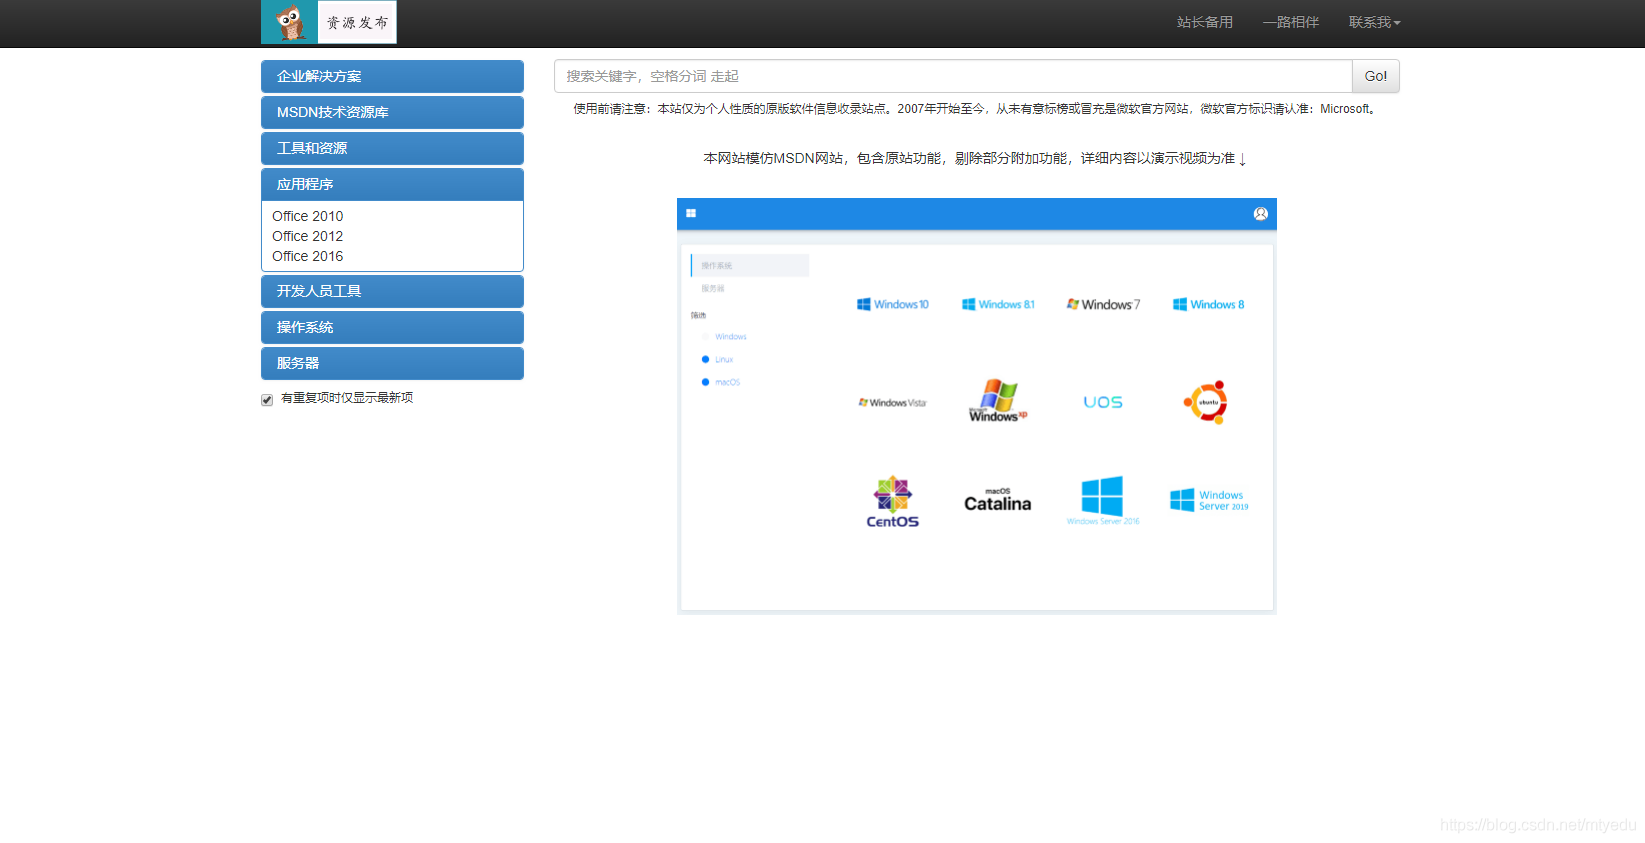The width and height of the screenshot is (1645, 843).
Task: Select Office 2010 in the application list
Action: pos(307,216)
